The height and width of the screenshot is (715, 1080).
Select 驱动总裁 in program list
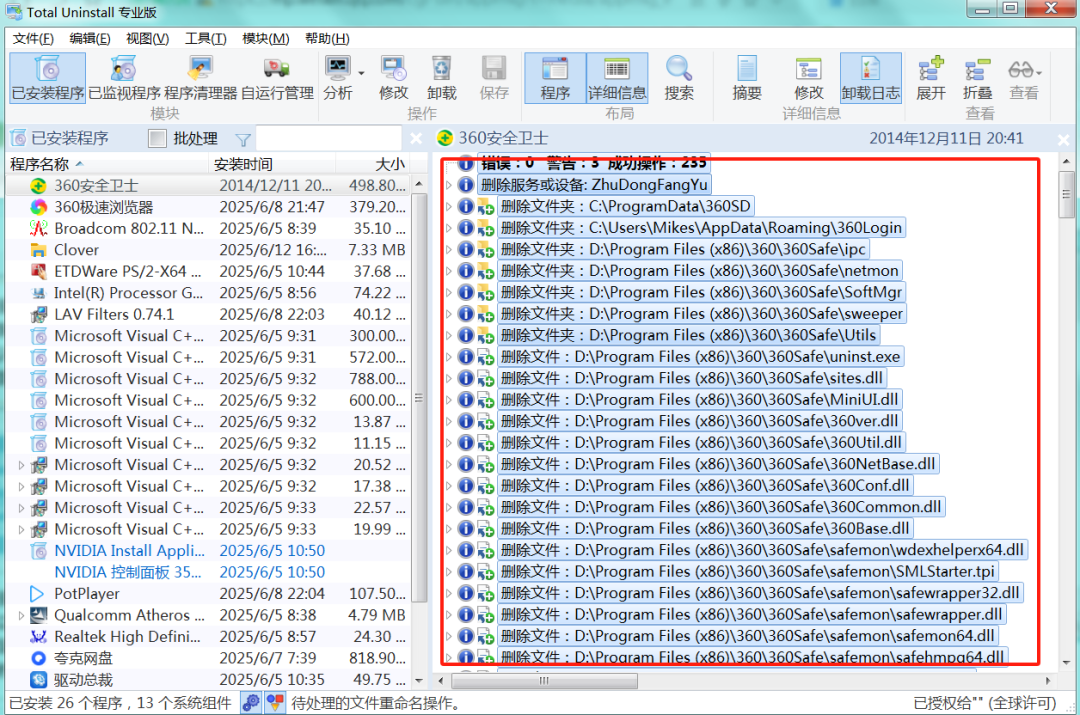[x=209, y=679]
